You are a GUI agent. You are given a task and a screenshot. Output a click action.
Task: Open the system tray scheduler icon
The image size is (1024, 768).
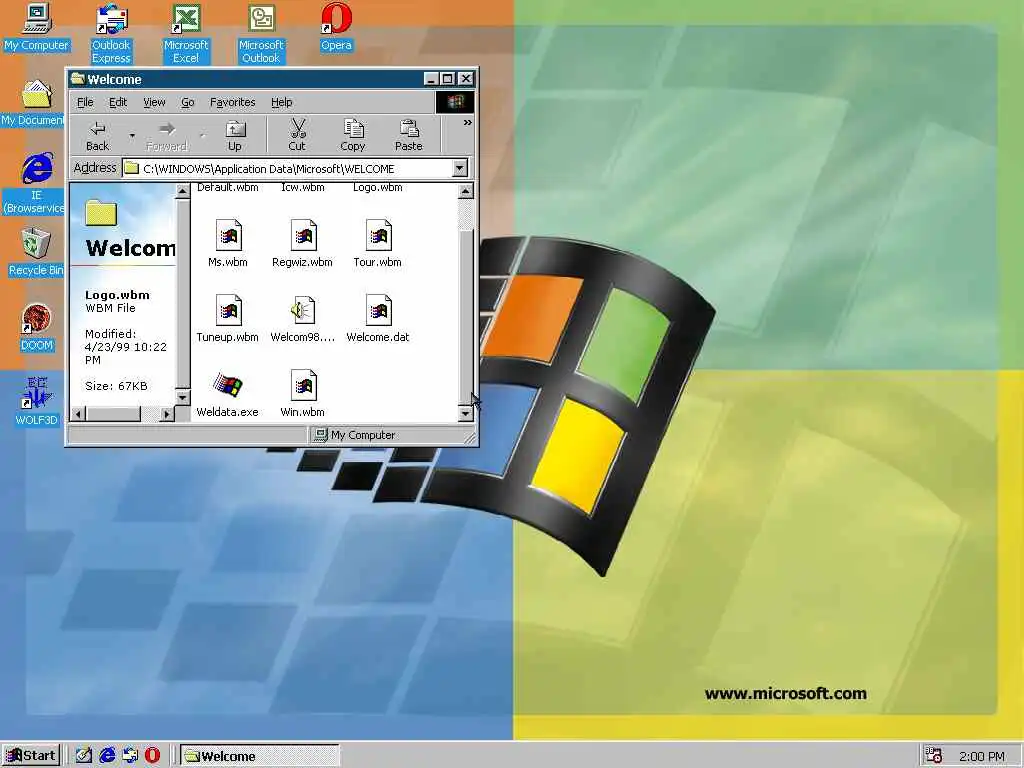pyautogui.click(x=934, y=755)
